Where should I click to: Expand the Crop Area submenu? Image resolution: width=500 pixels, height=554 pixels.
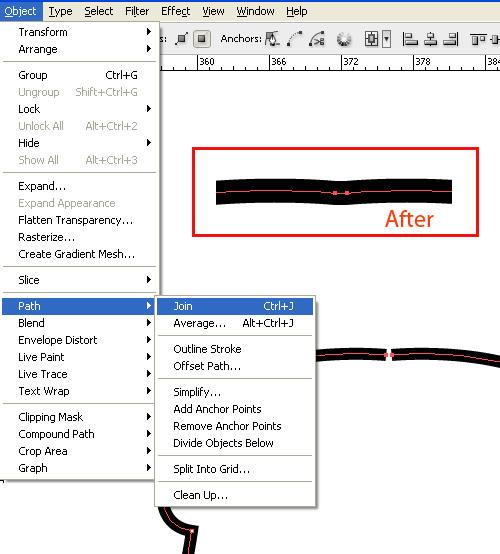[x=78, y=451]
